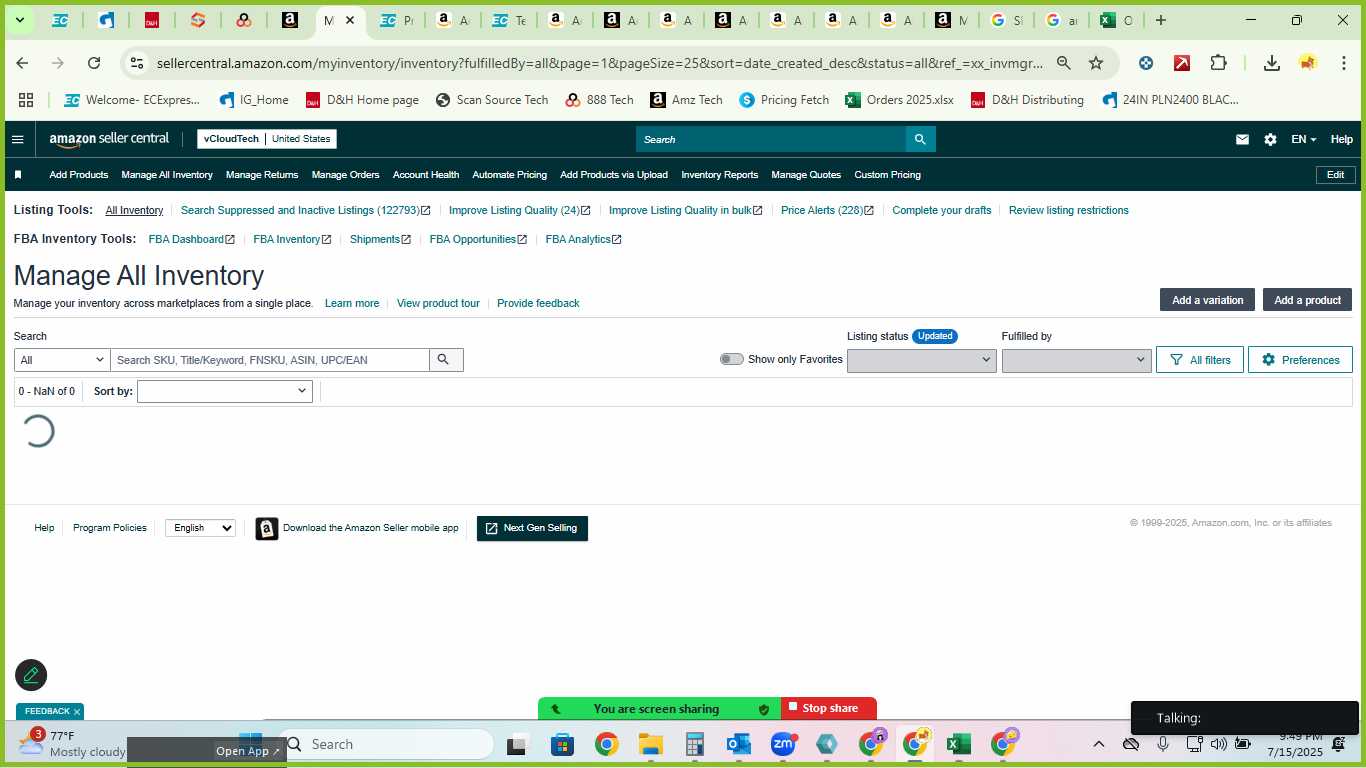Image resolution: width=1366 pixels, height=768 pixels.
Task: Click the top Seller Central search field
Action: (770, 139)
